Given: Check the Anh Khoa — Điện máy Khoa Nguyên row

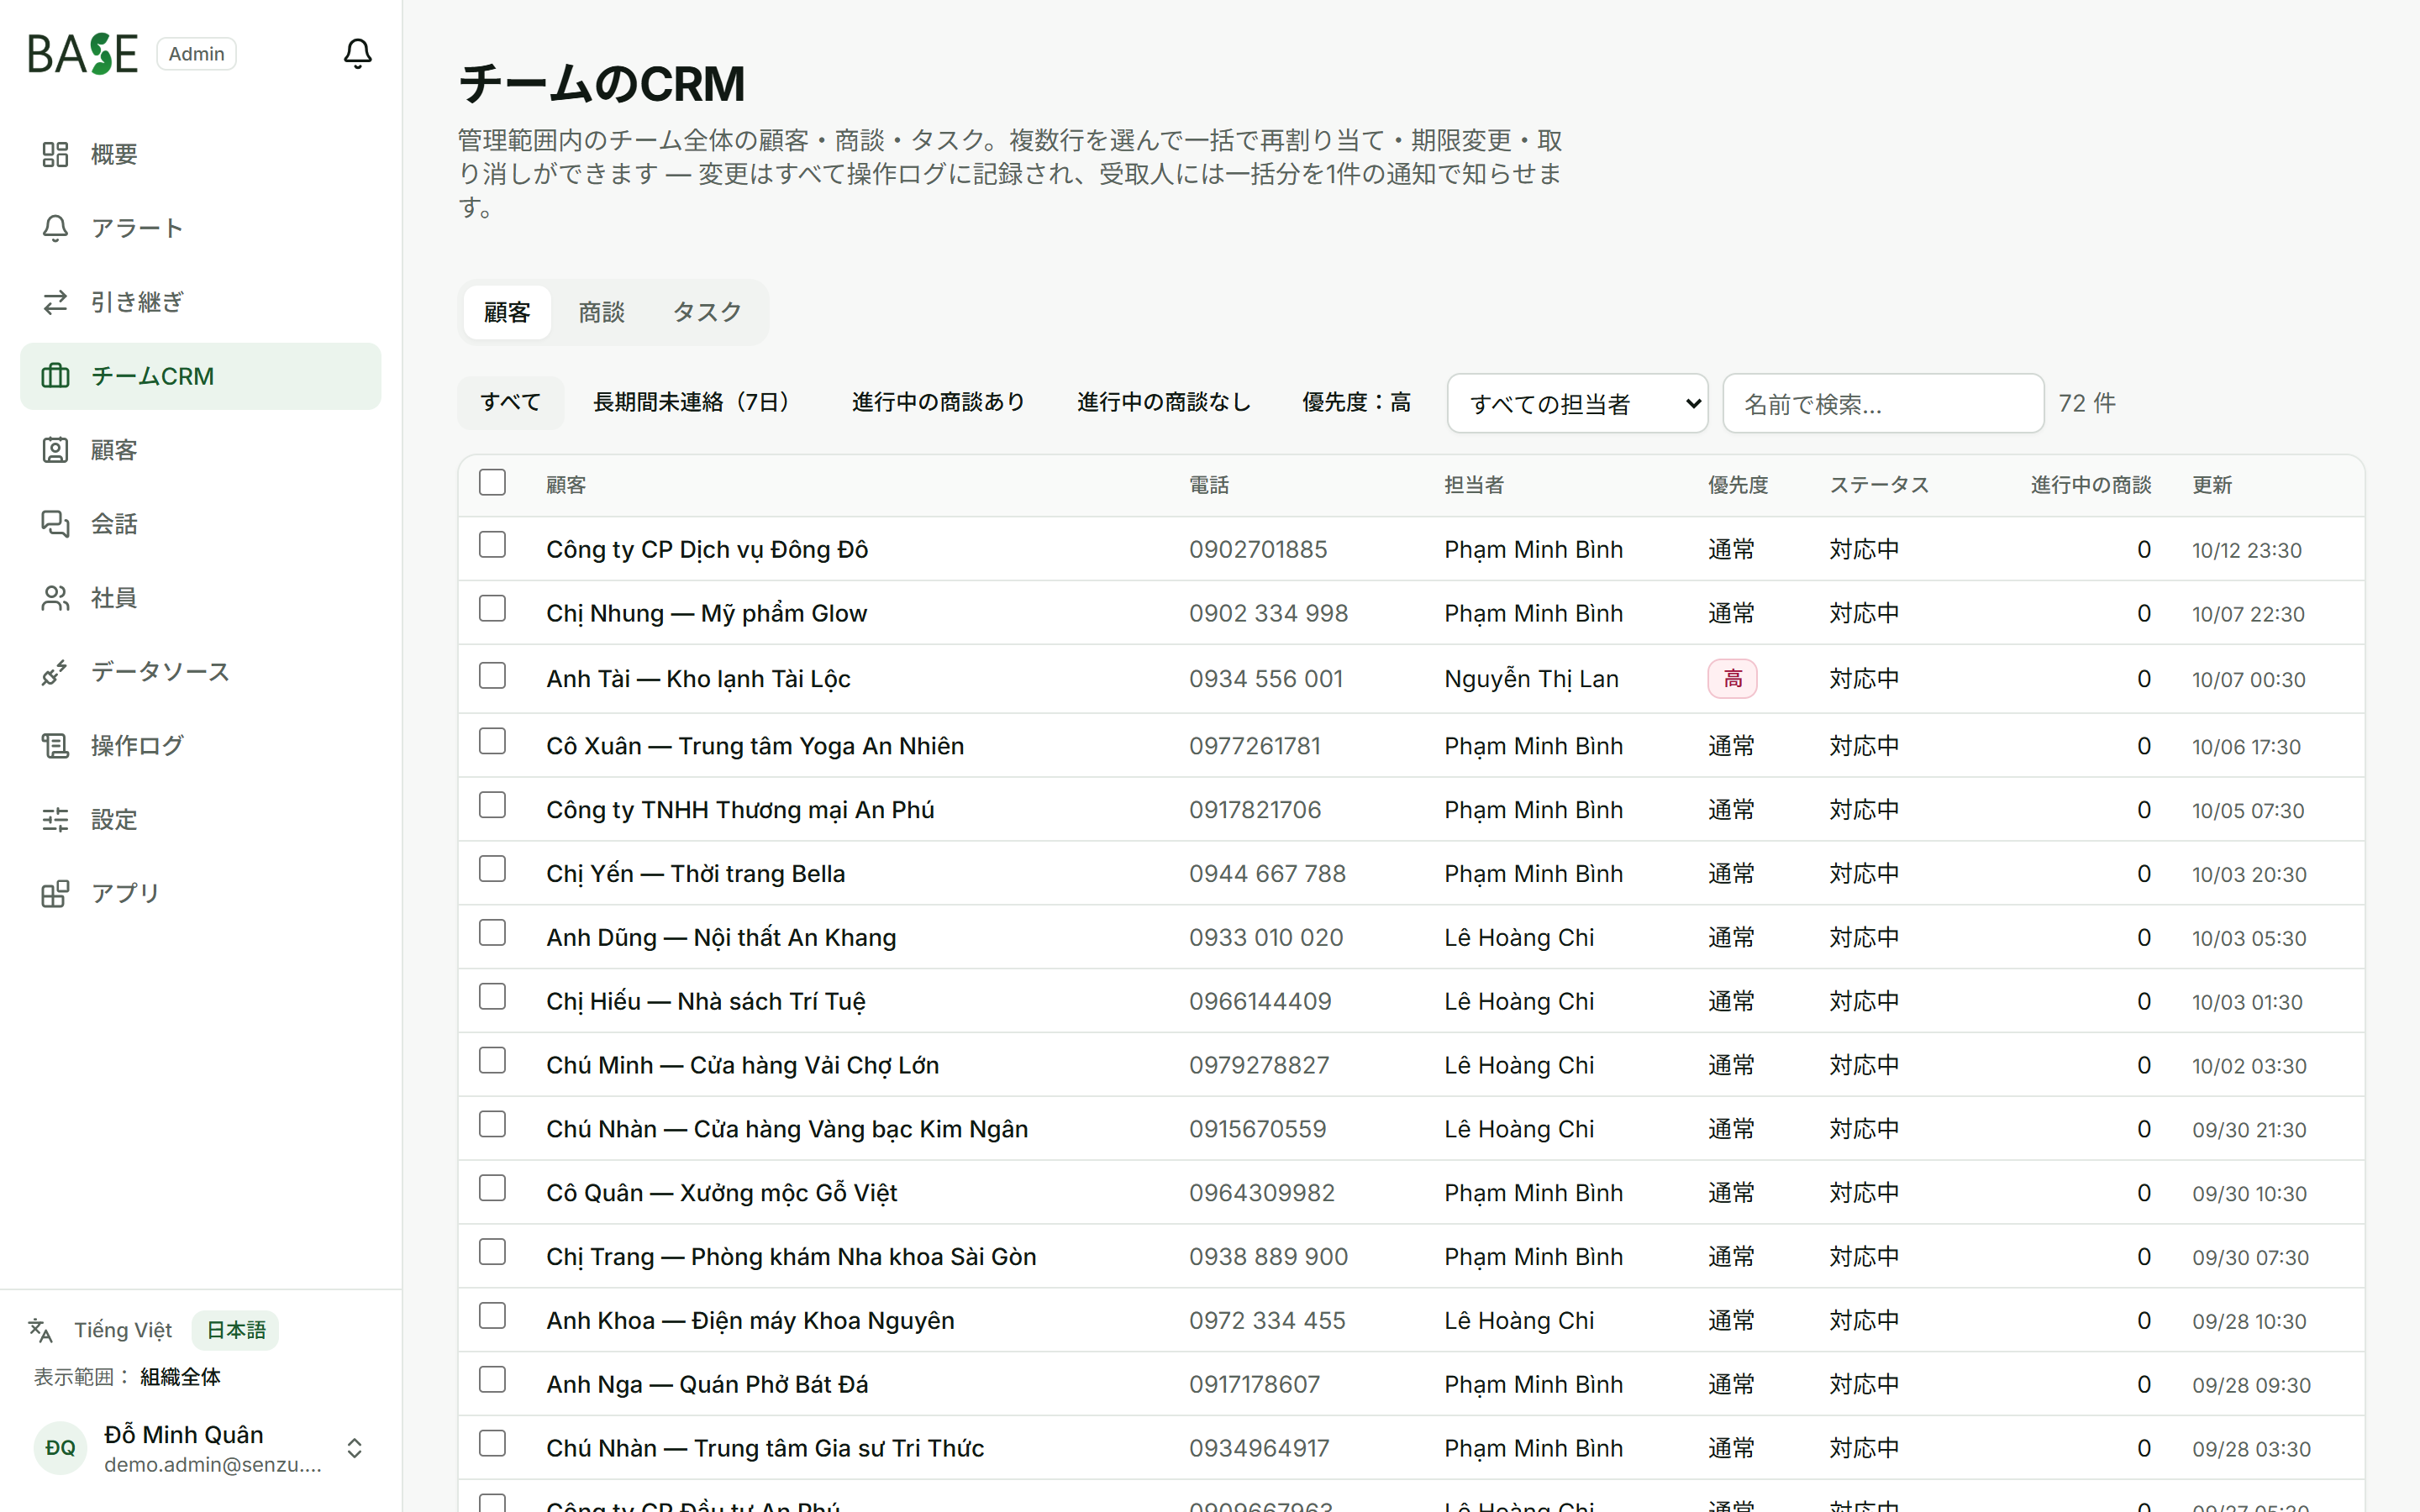Looking at the screenshot, I should point(492,1316).
